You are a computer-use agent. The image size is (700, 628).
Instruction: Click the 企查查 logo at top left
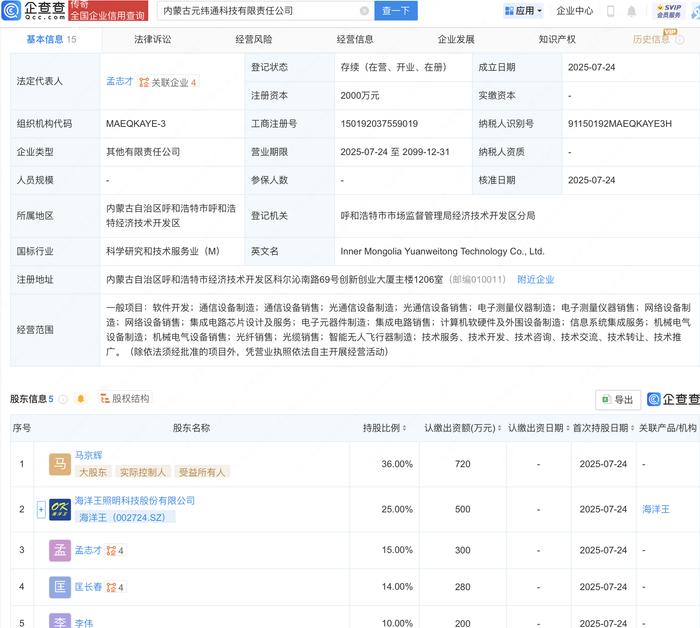(33, 10)
